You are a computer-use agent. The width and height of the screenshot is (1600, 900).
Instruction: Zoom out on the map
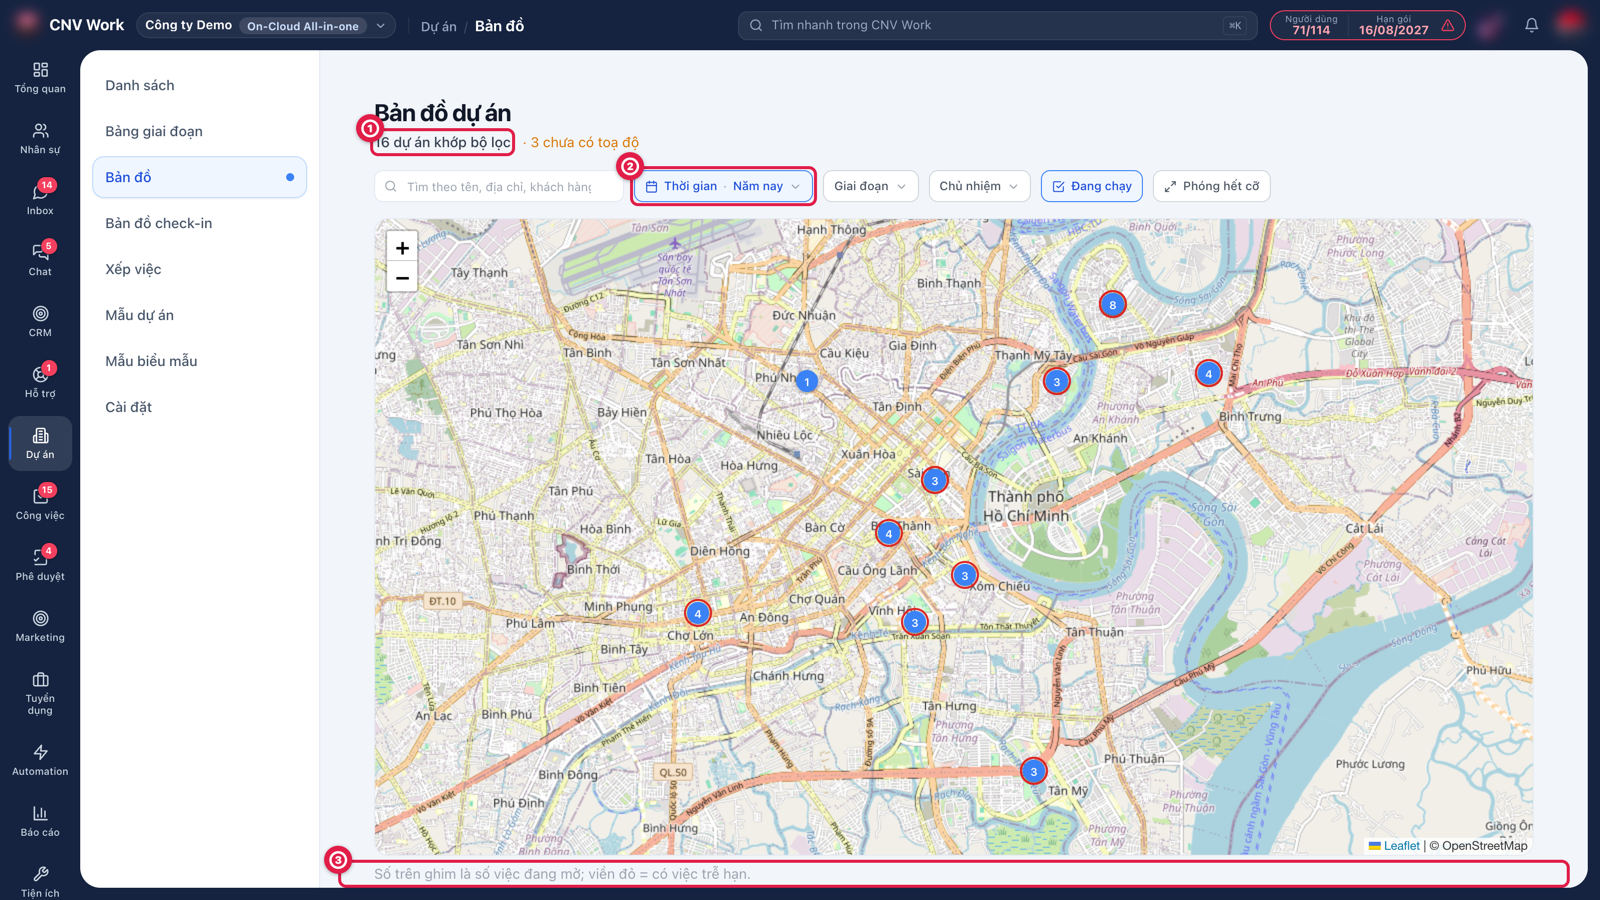(x=402, y=278)
